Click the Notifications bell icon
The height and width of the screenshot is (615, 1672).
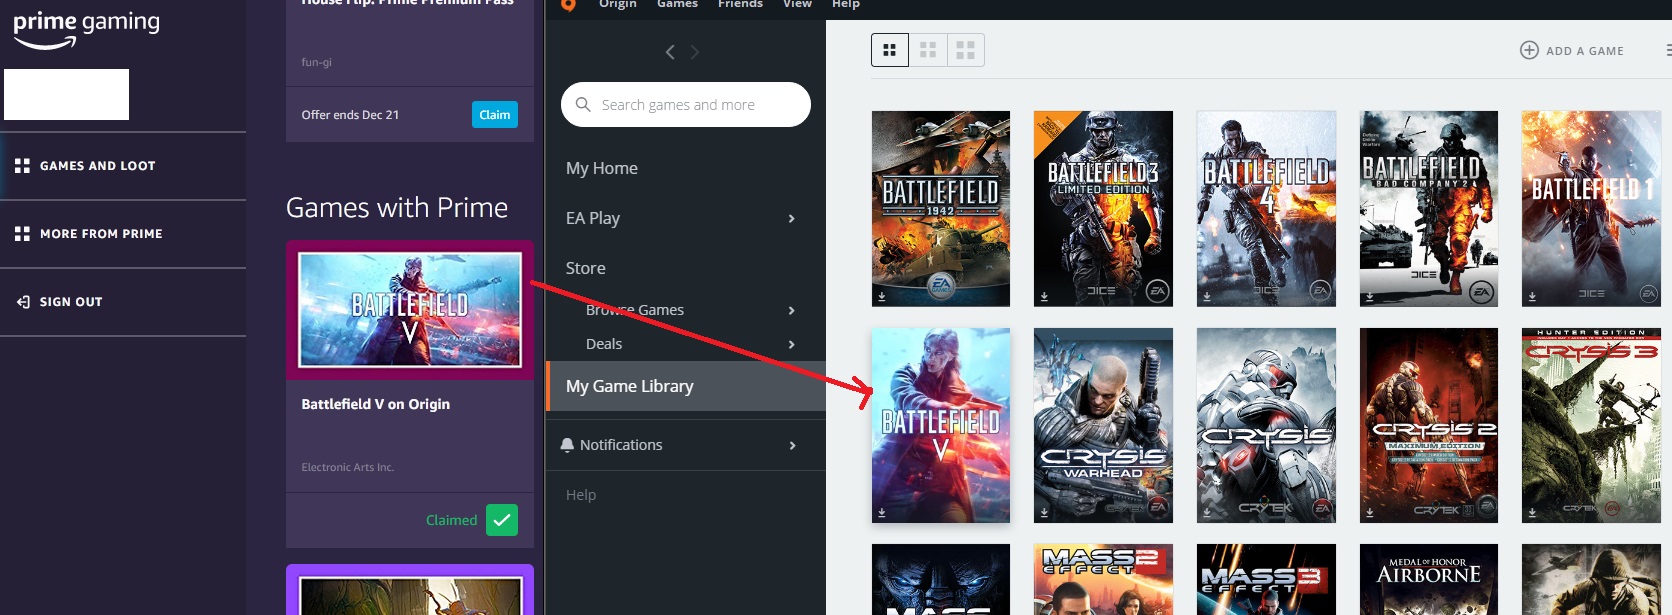[x=568, y=445]
